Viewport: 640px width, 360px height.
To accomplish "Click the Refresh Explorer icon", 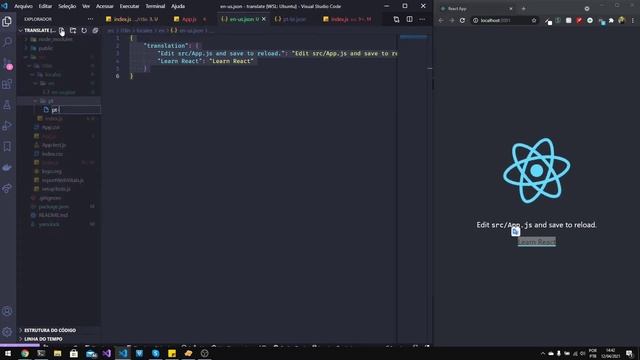I will 84,31.
